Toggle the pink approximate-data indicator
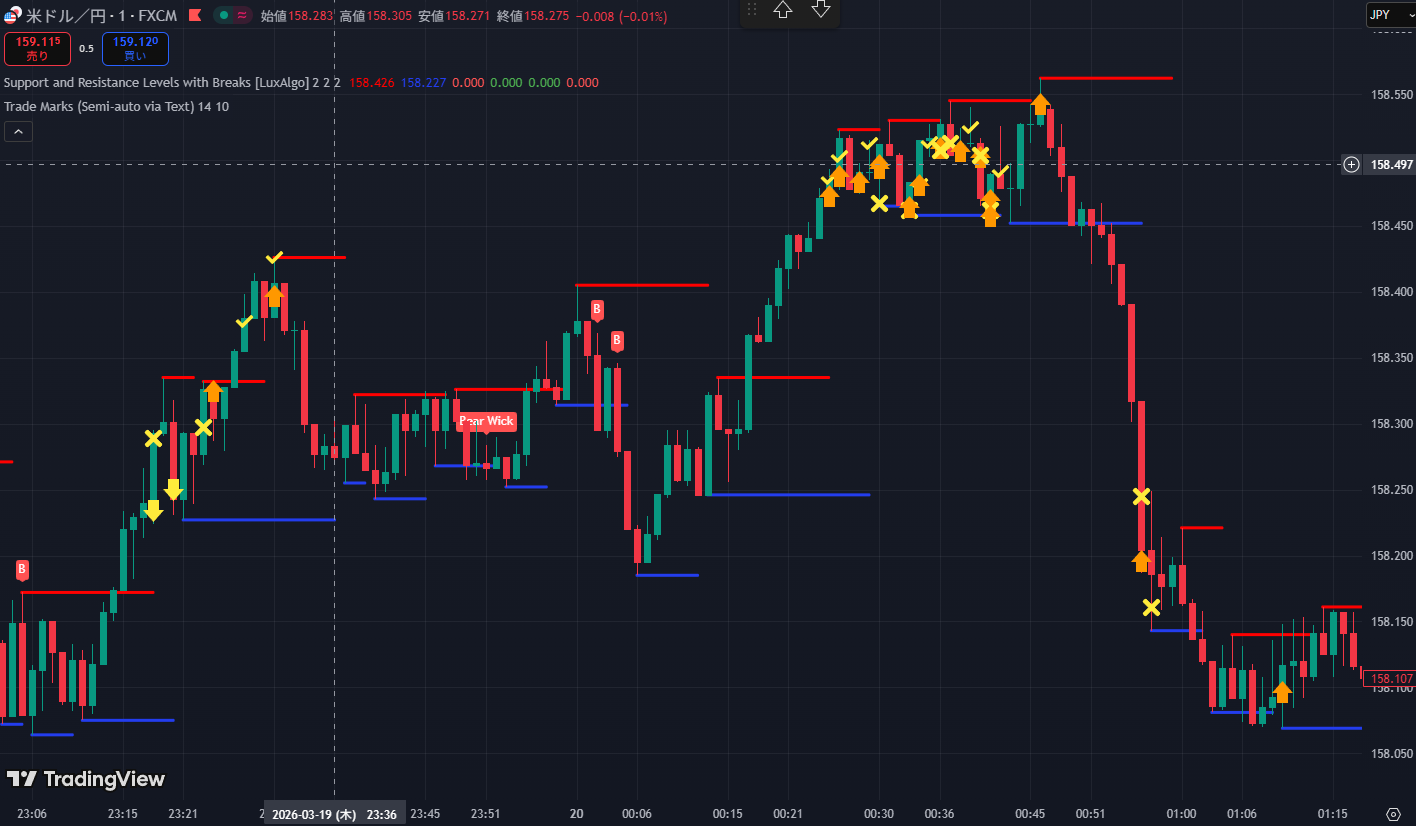Screen dimensions: 1416x826 tap(241, 15)
